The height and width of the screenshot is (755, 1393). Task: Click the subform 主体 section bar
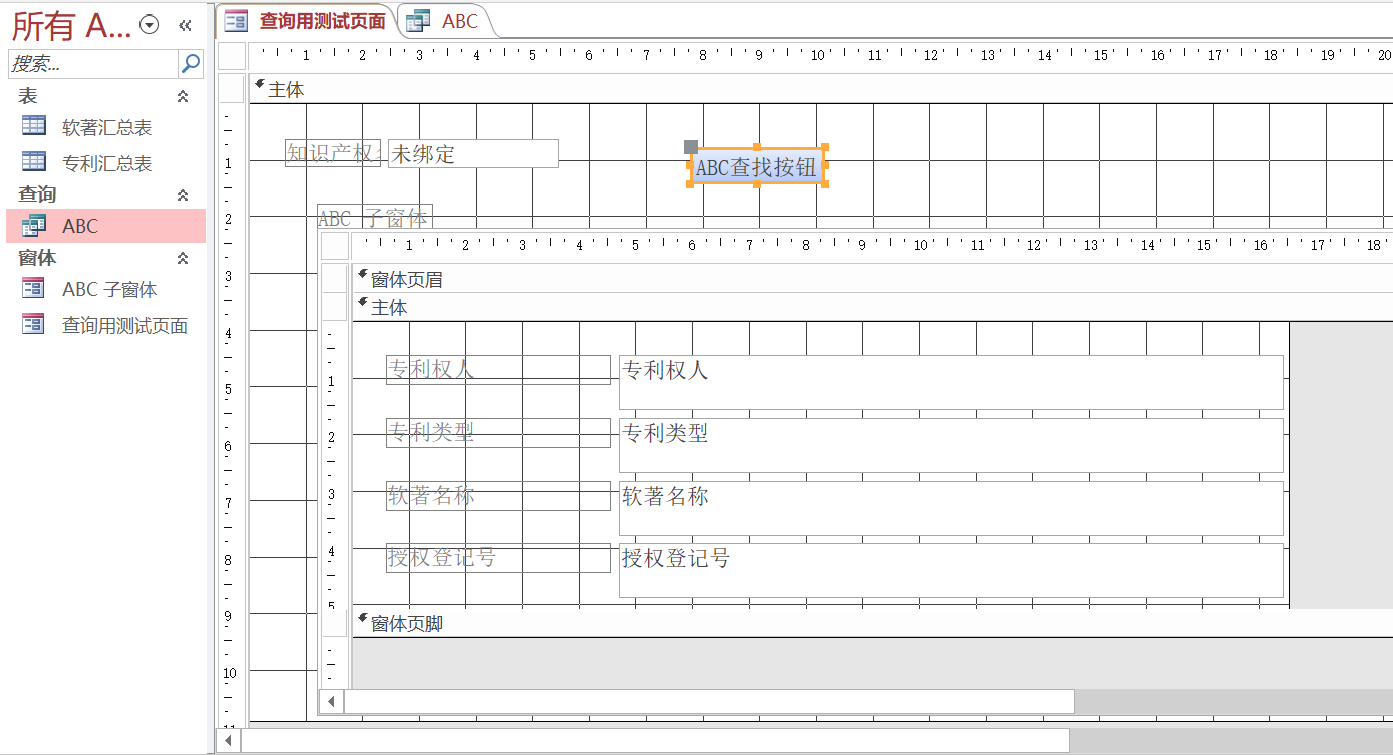coord(872,307)
